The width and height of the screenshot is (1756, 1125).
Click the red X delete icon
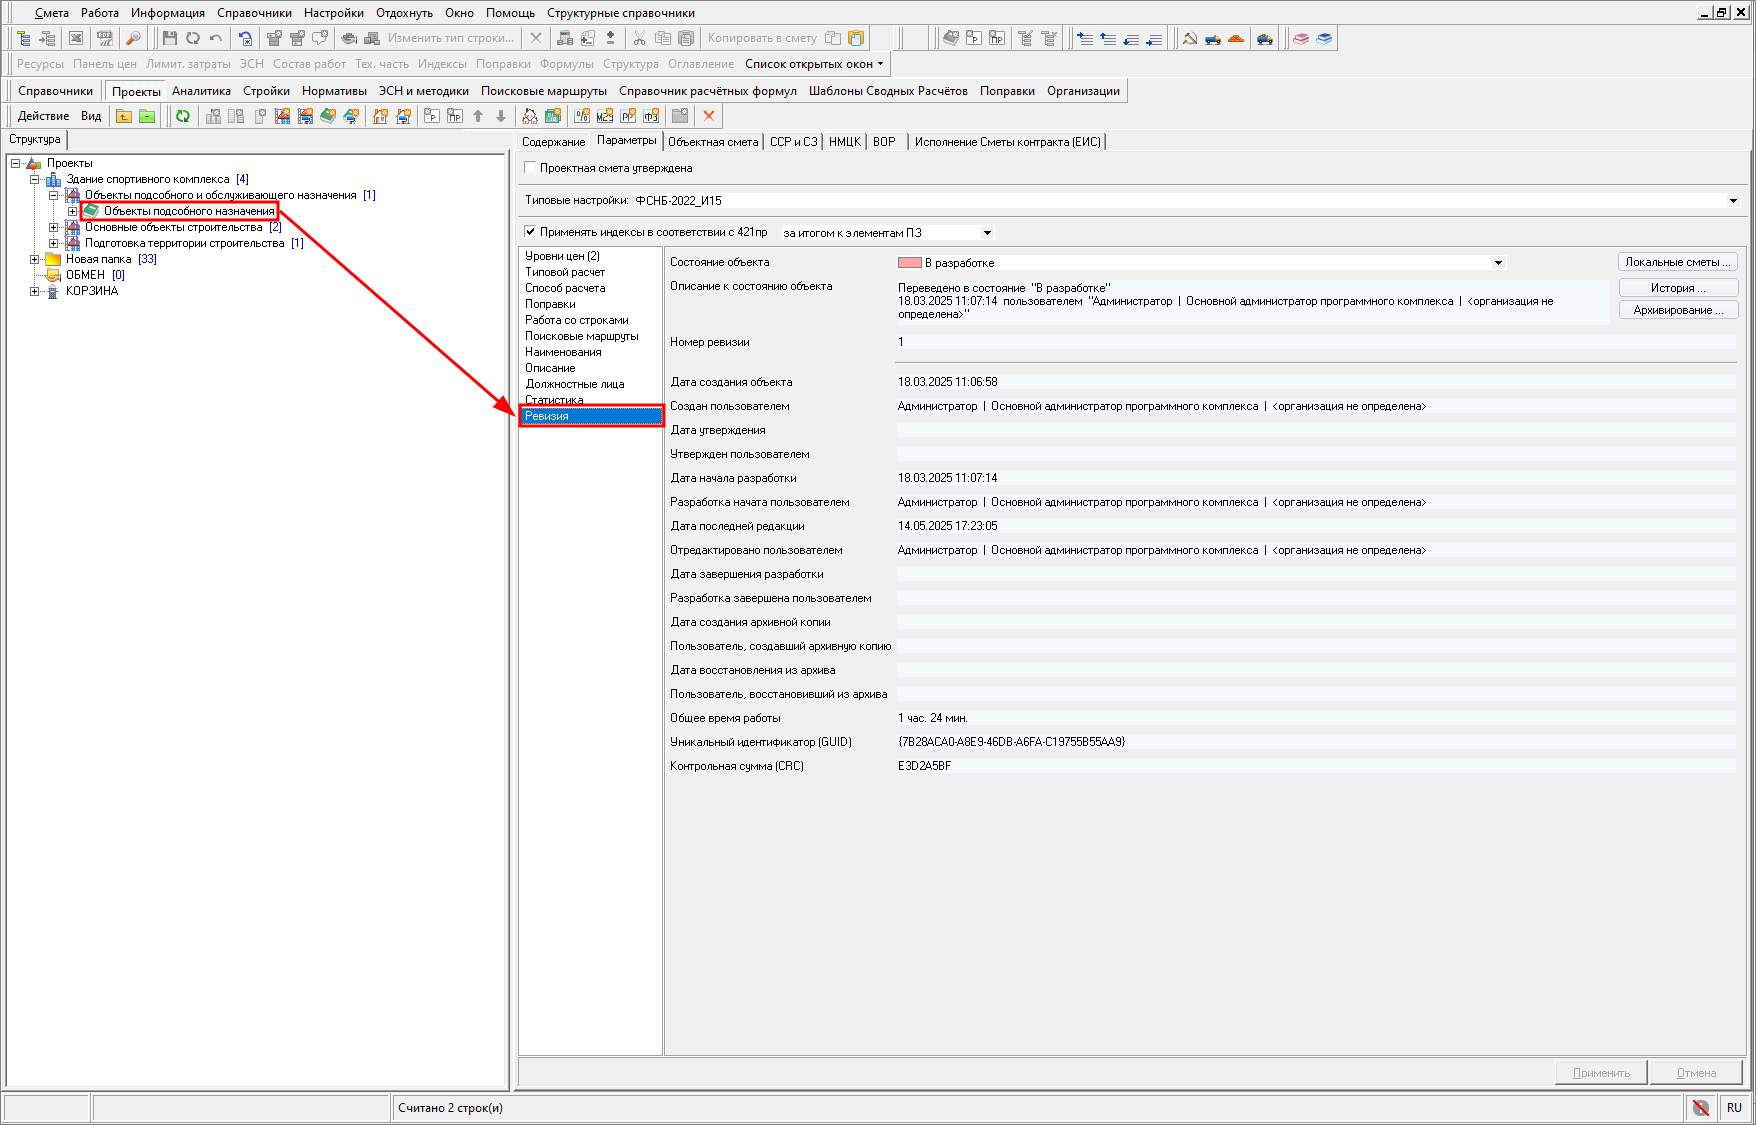709,116
